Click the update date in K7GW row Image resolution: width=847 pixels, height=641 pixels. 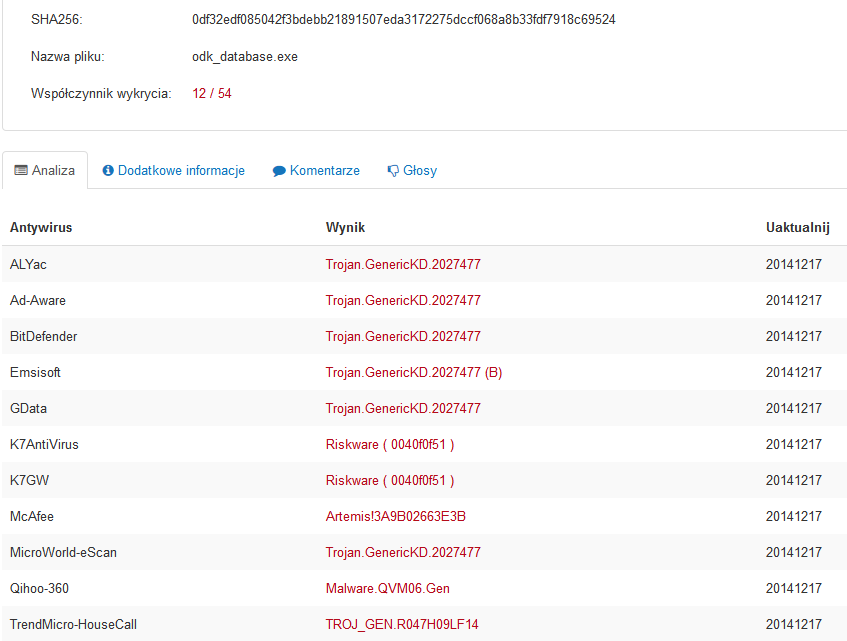click(794, 481)
